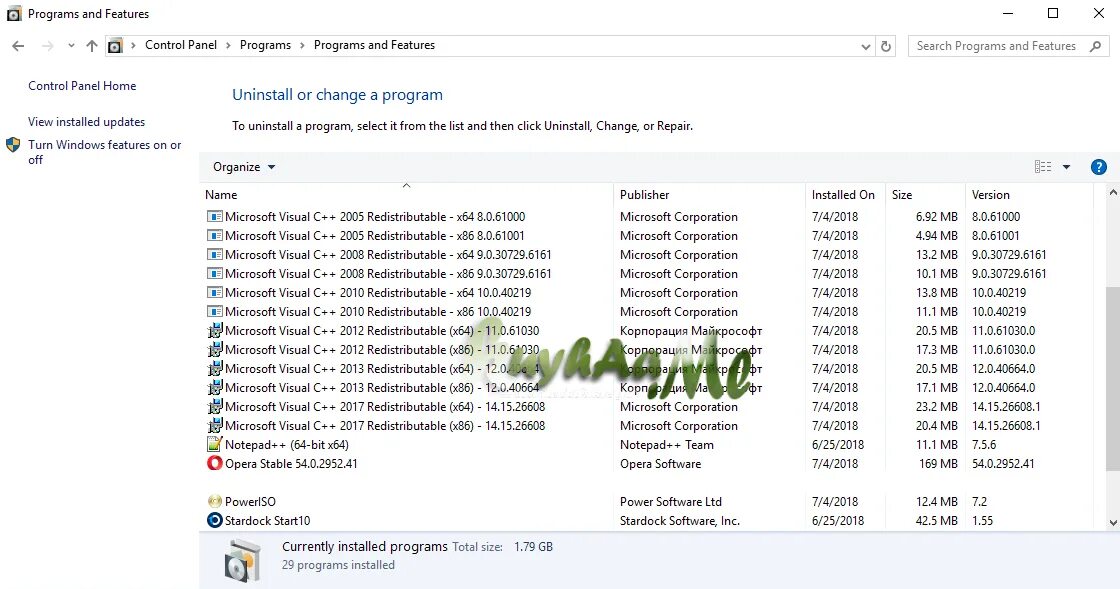The image size is (1120, 589).
Task: Click the 169 MB size cell
Action: coord(938,464)
